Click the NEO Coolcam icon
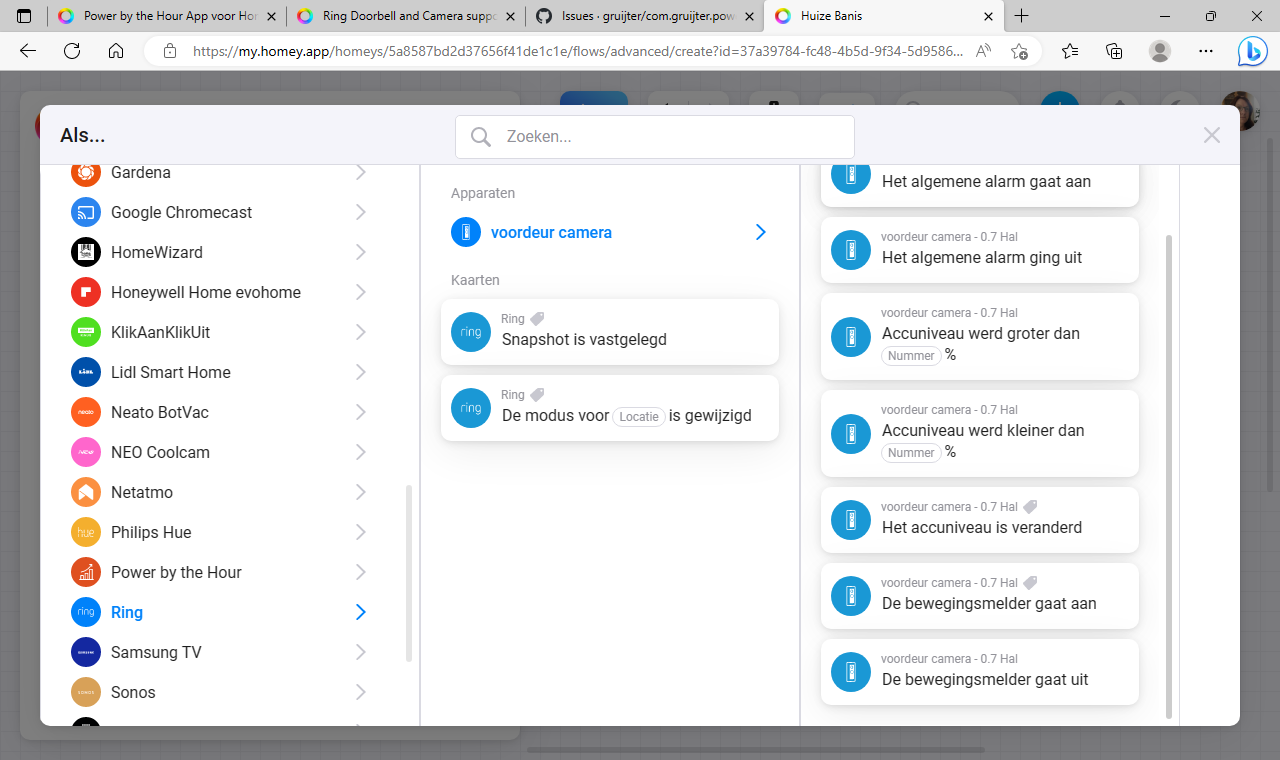This screenshot has height=760, width=1280. point(86,452)
